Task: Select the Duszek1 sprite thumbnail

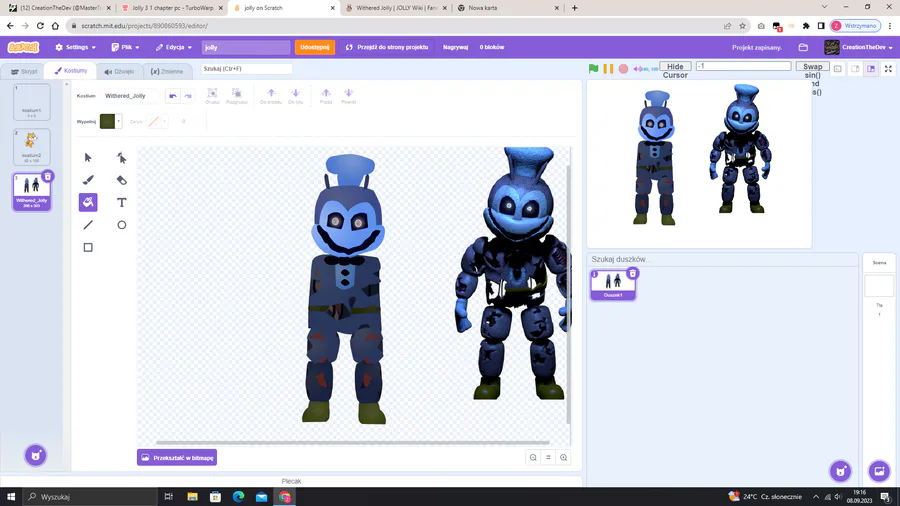Action: coord(613,285)
